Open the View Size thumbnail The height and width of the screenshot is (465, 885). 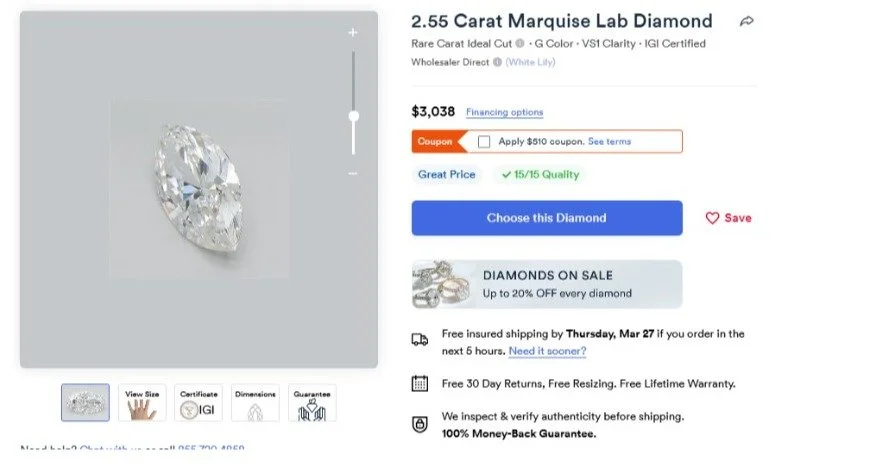coord(142,403)
